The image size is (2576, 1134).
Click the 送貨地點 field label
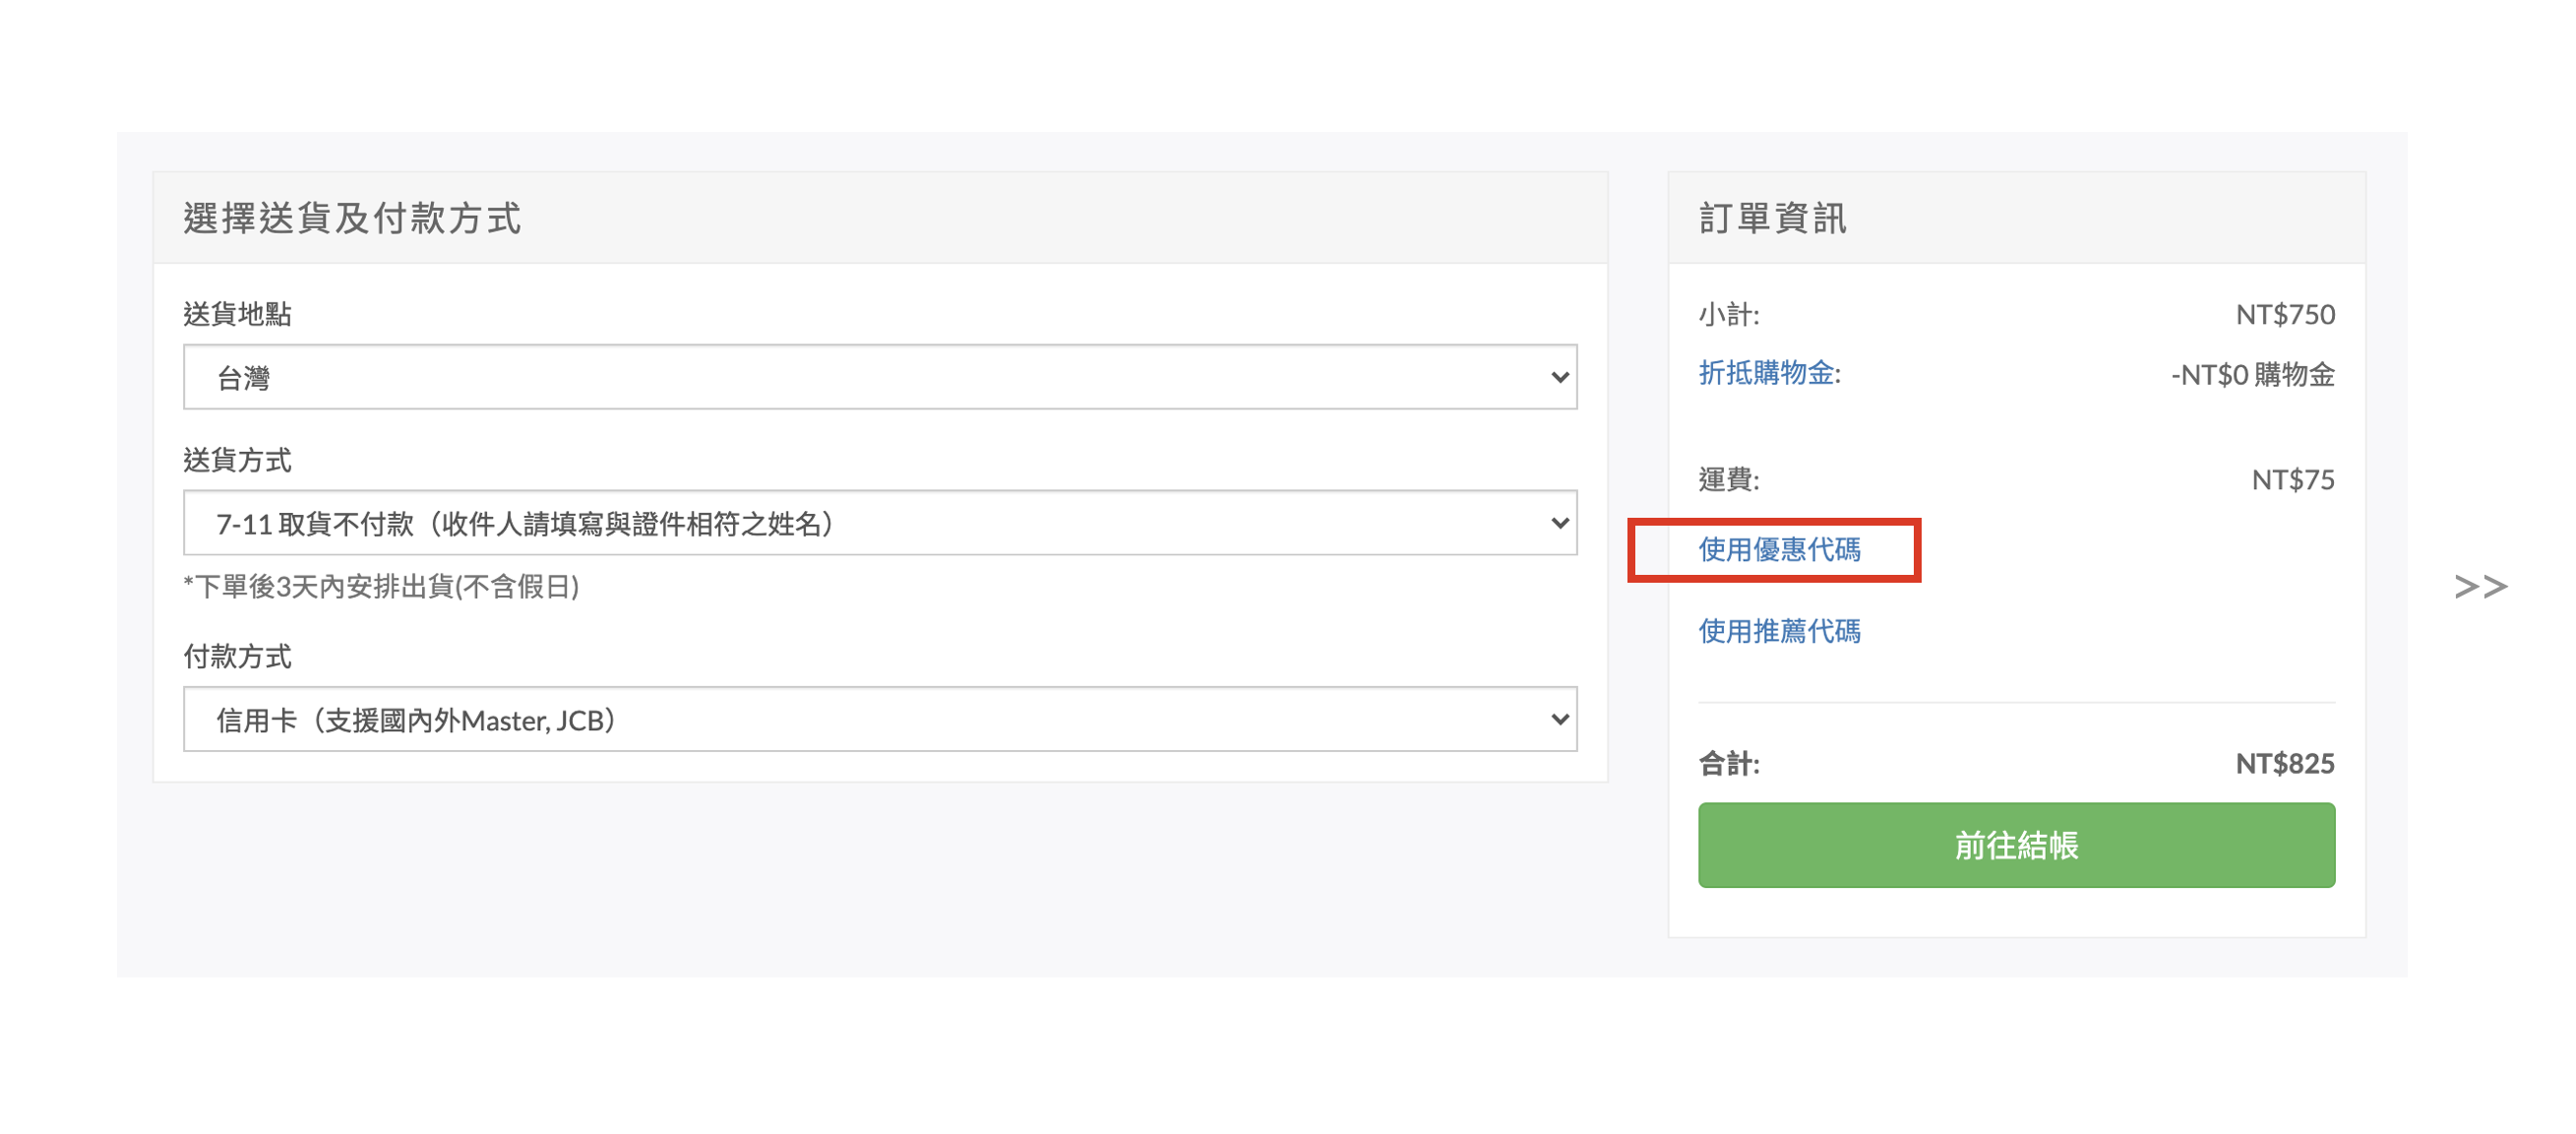pos(237,314)
